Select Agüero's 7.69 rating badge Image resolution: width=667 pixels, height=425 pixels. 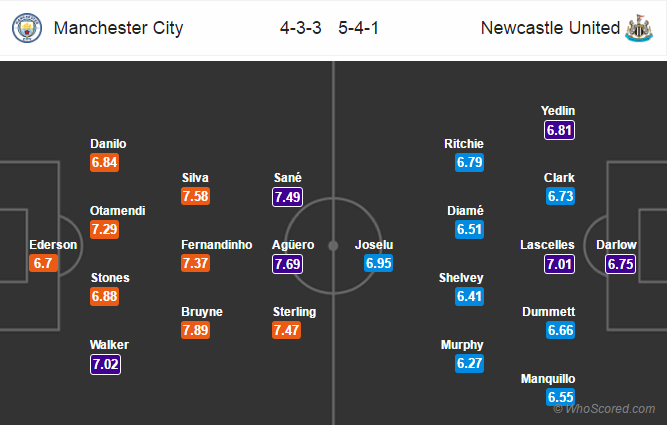(288, 264)
